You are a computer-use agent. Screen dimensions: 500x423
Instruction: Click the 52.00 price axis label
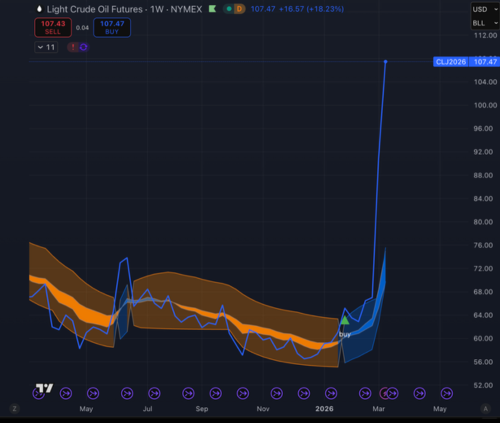coord(483,385)
